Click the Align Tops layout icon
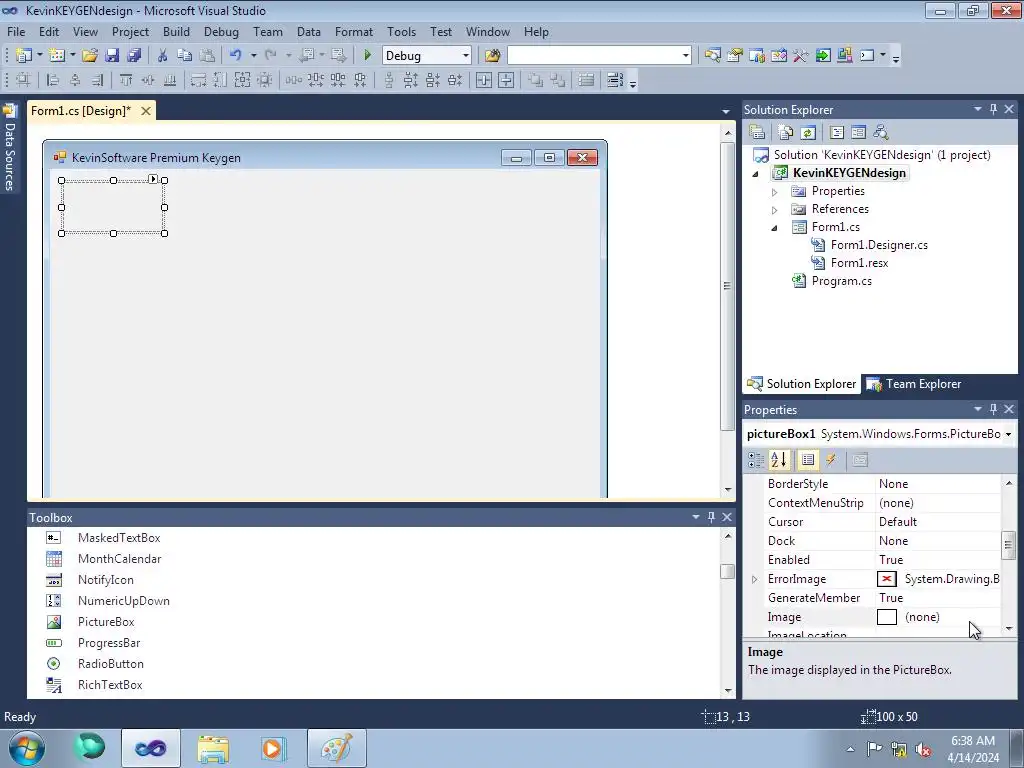Screen dimensions: 1024x768 point(126,80)
